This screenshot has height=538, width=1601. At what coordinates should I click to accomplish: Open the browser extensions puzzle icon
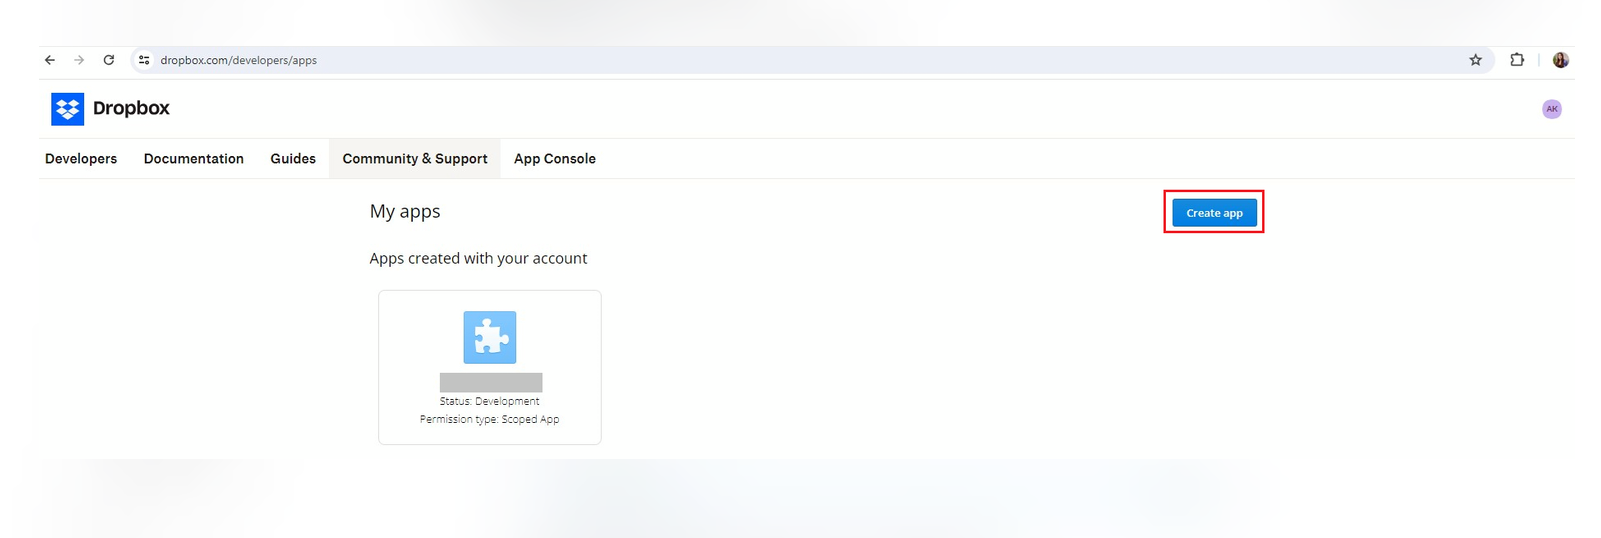pyautogui.click(x=1517, y=60)
